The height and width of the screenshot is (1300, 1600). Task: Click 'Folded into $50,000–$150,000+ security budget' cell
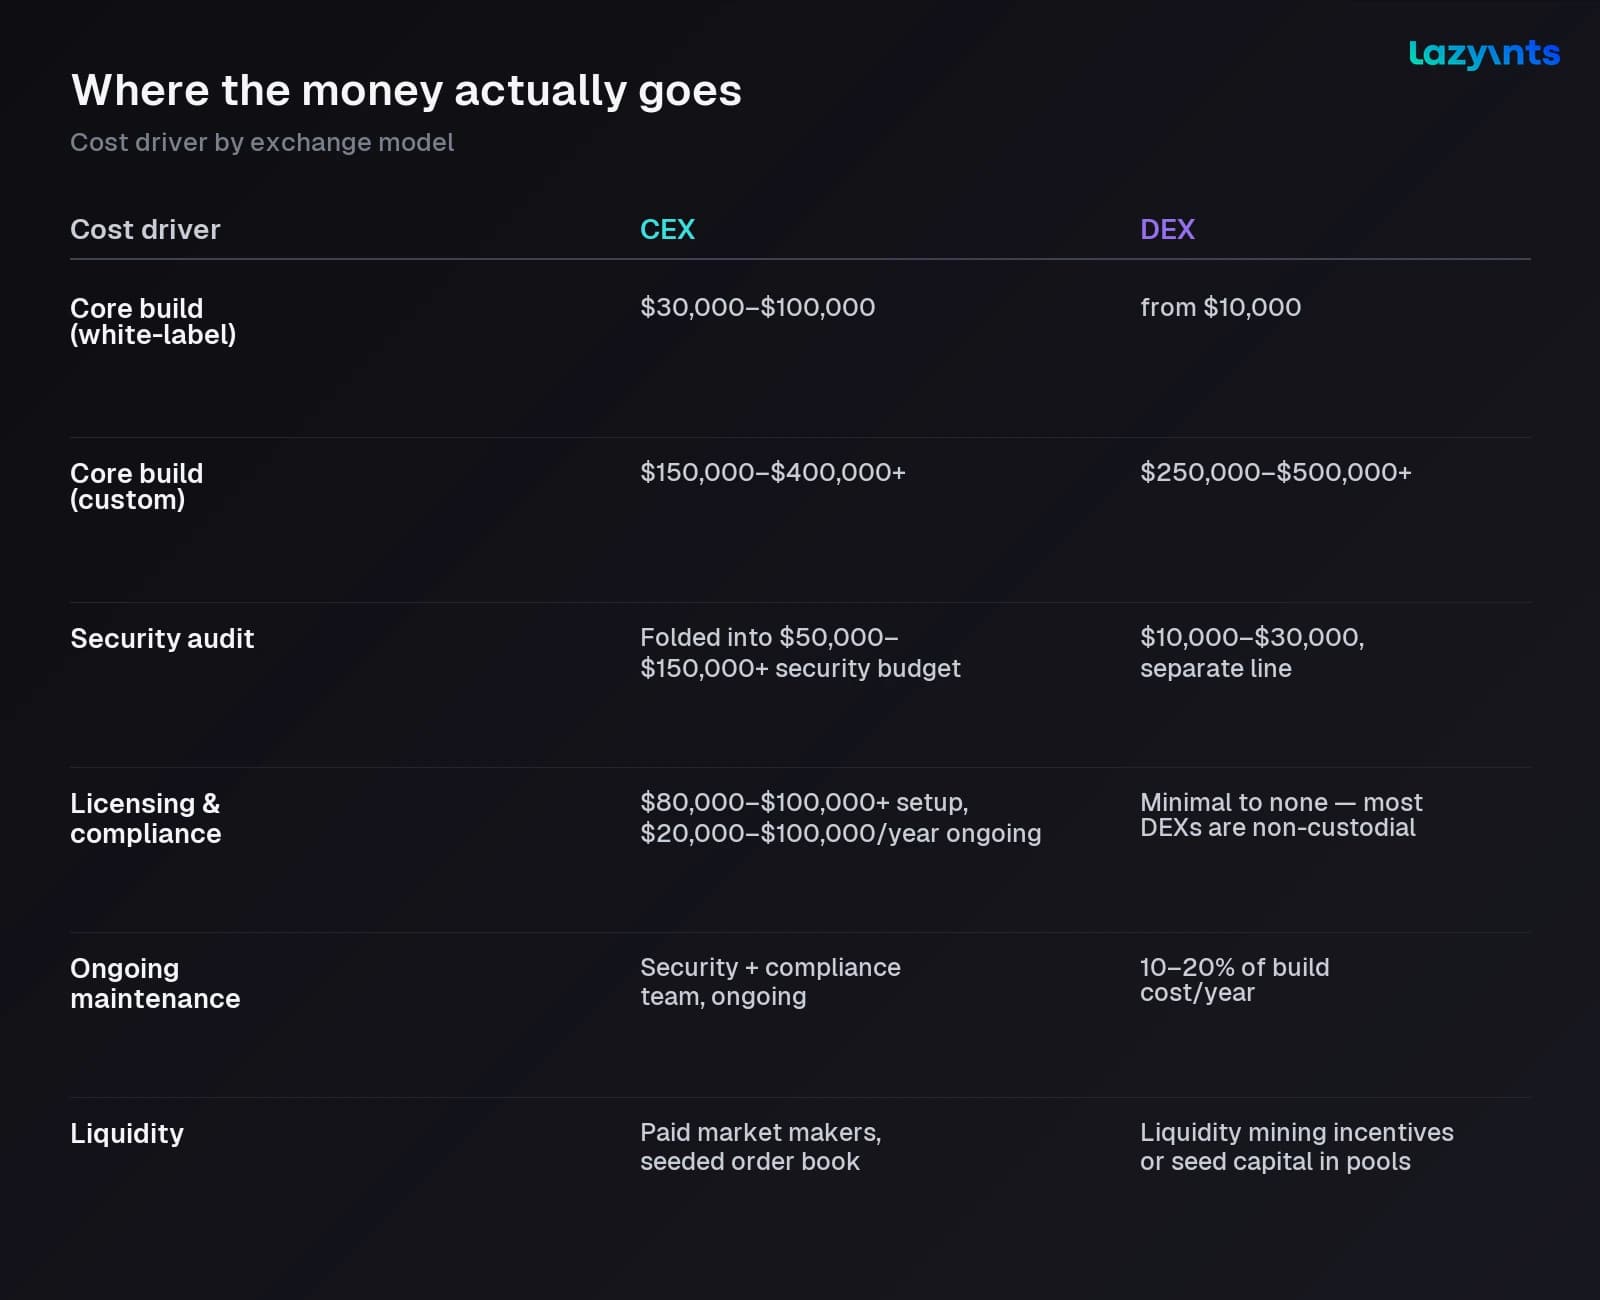800,652
